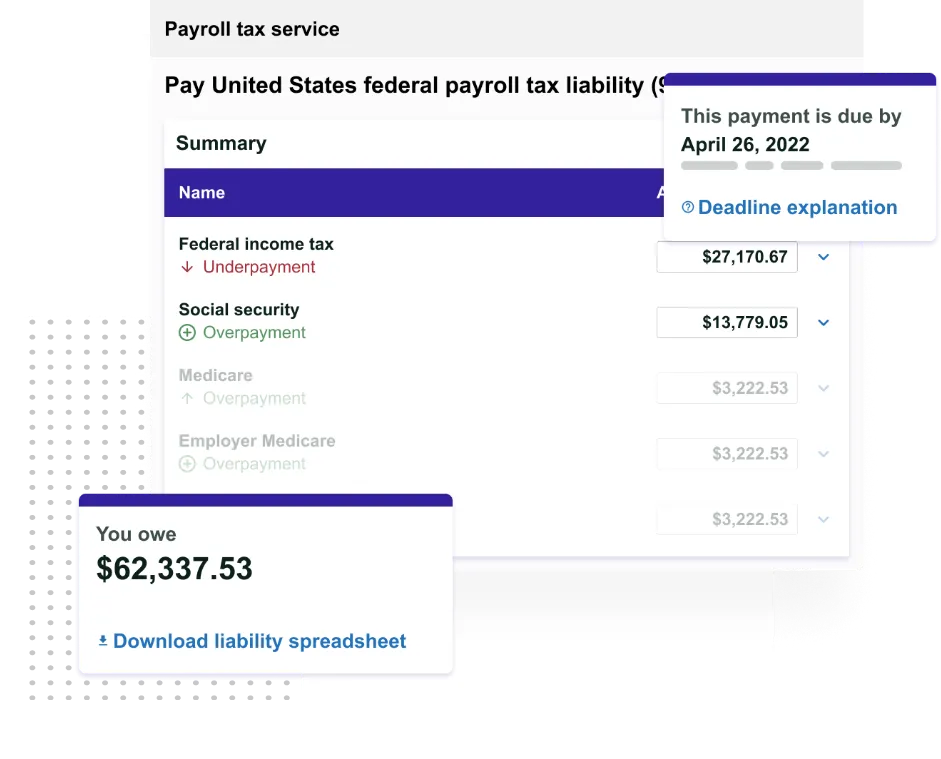
Task: Download the liability spreadsheet
Action: click(x=260, y=640)
